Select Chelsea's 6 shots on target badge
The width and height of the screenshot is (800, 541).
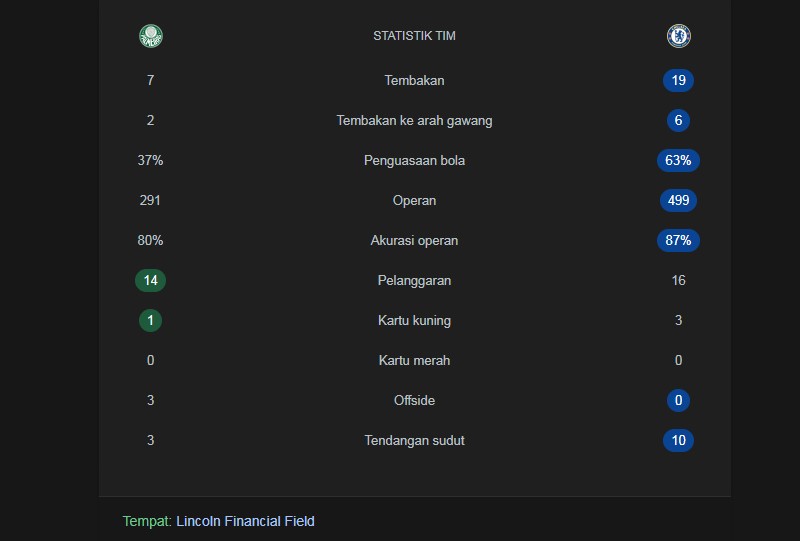678,120
